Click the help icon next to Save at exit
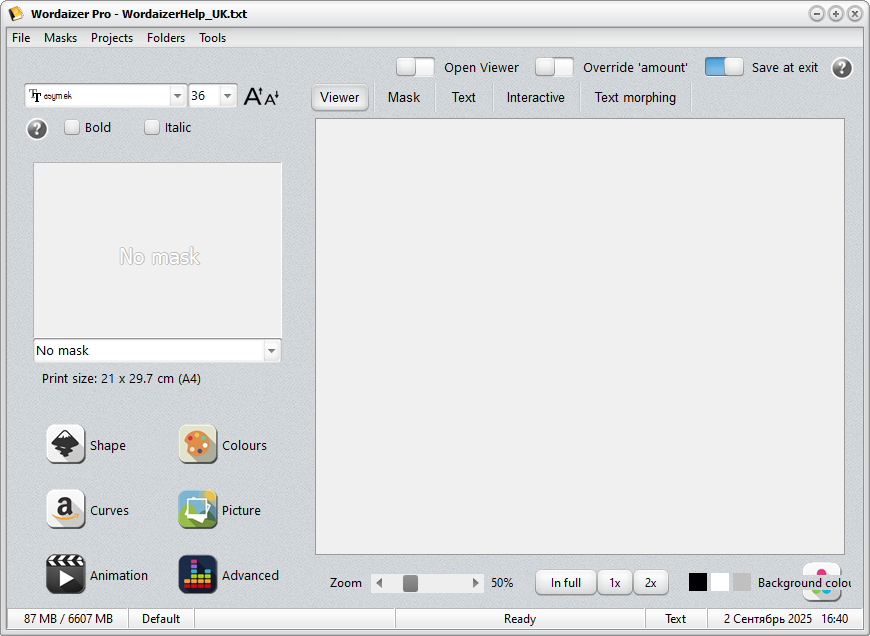The image size is (870, 636). tap(842, 68)
